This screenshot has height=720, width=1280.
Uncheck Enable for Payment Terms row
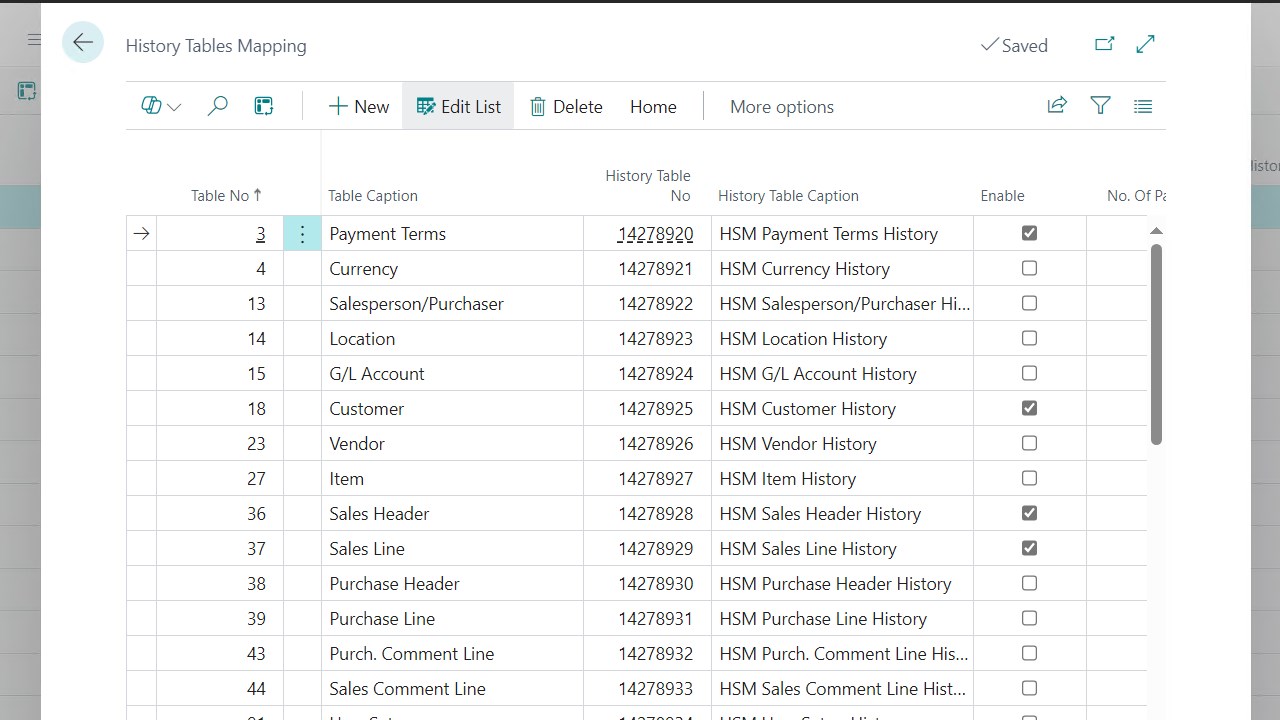point(1029,233)
